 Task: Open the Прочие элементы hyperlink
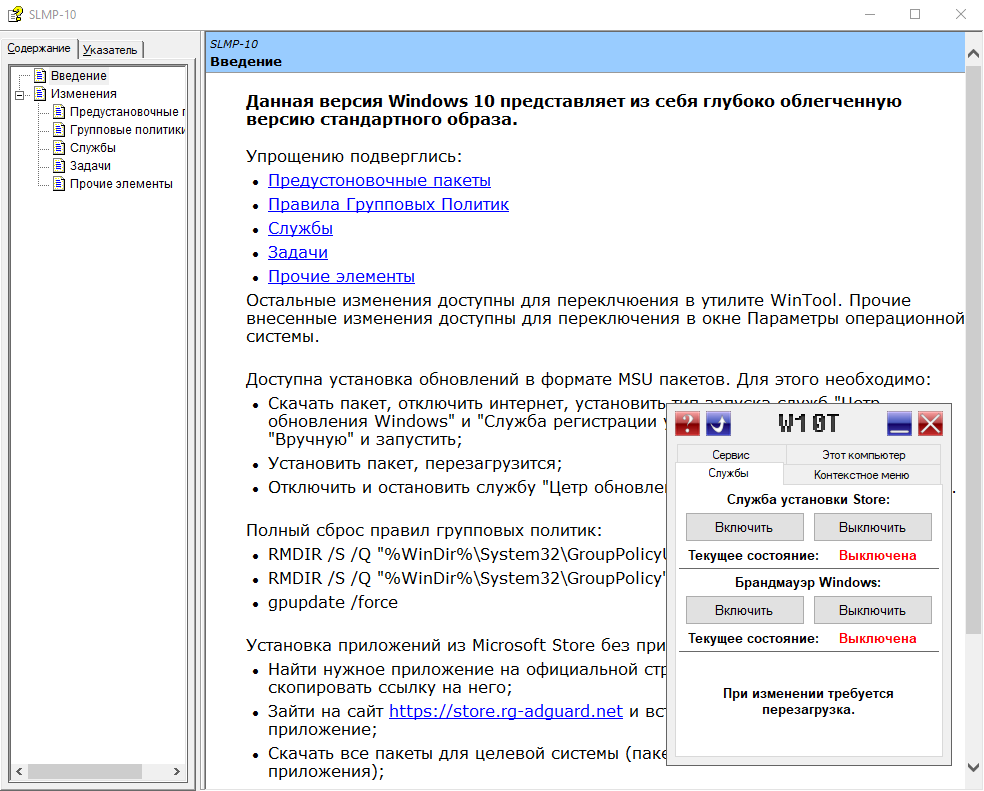click(x=341, y=277)
